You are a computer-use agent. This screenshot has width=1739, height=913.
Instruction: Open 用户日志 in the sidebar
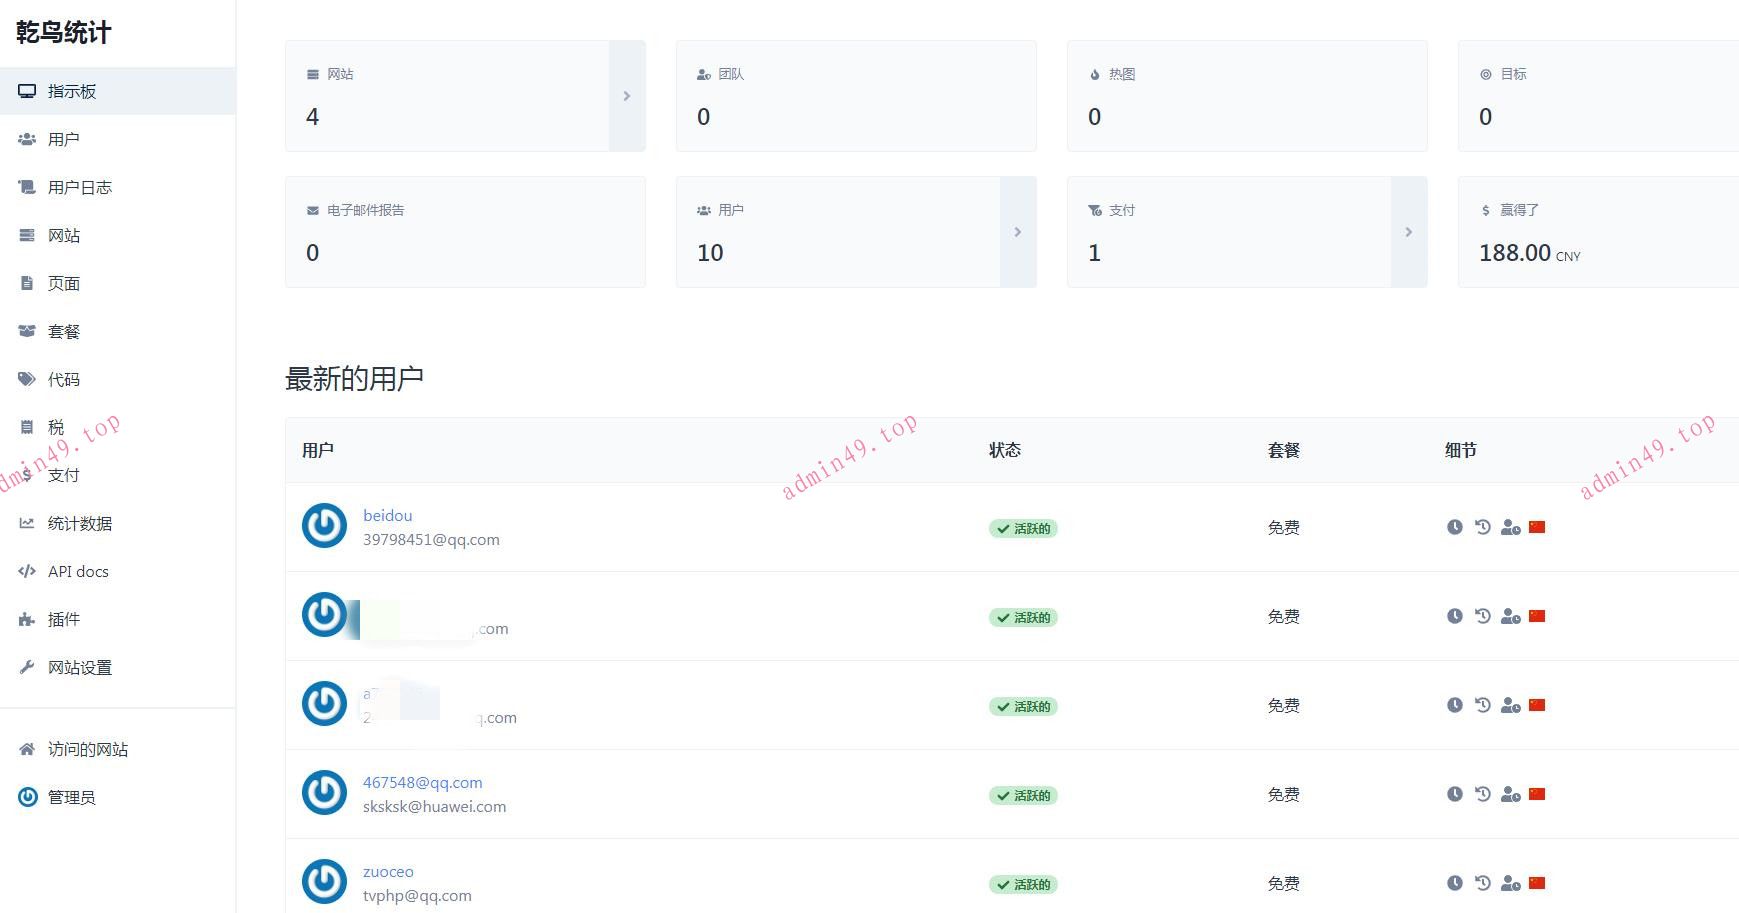coord(79,187)
